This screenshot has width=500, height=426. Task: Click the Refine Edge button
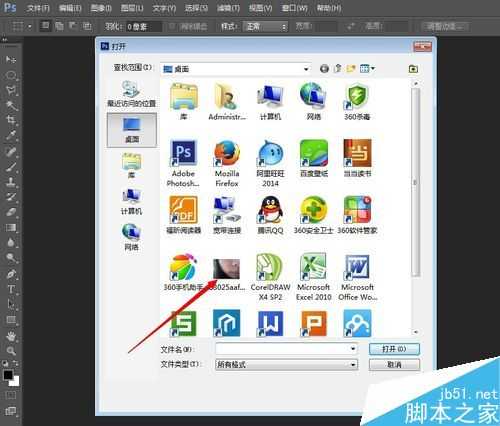coord(445,26)
